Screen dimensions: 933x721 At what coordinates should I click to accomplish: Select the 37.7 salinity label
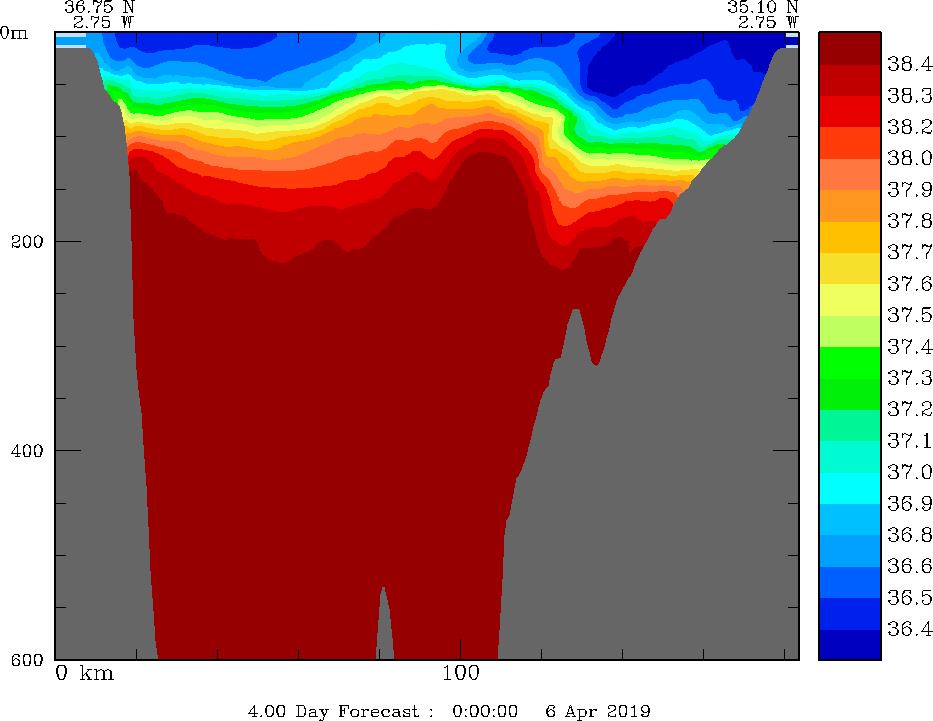click(x=909, y=253)
